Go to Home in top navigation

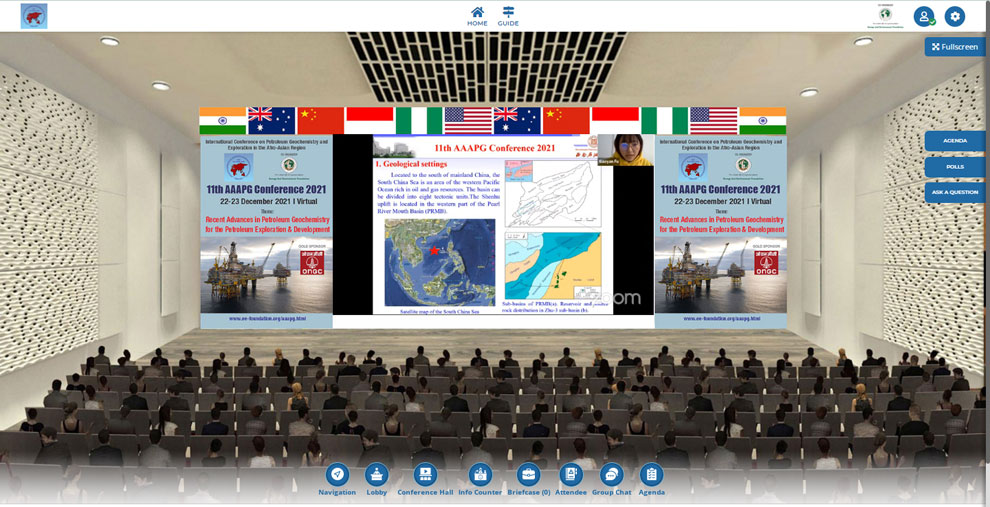click(x=477, y=16)
